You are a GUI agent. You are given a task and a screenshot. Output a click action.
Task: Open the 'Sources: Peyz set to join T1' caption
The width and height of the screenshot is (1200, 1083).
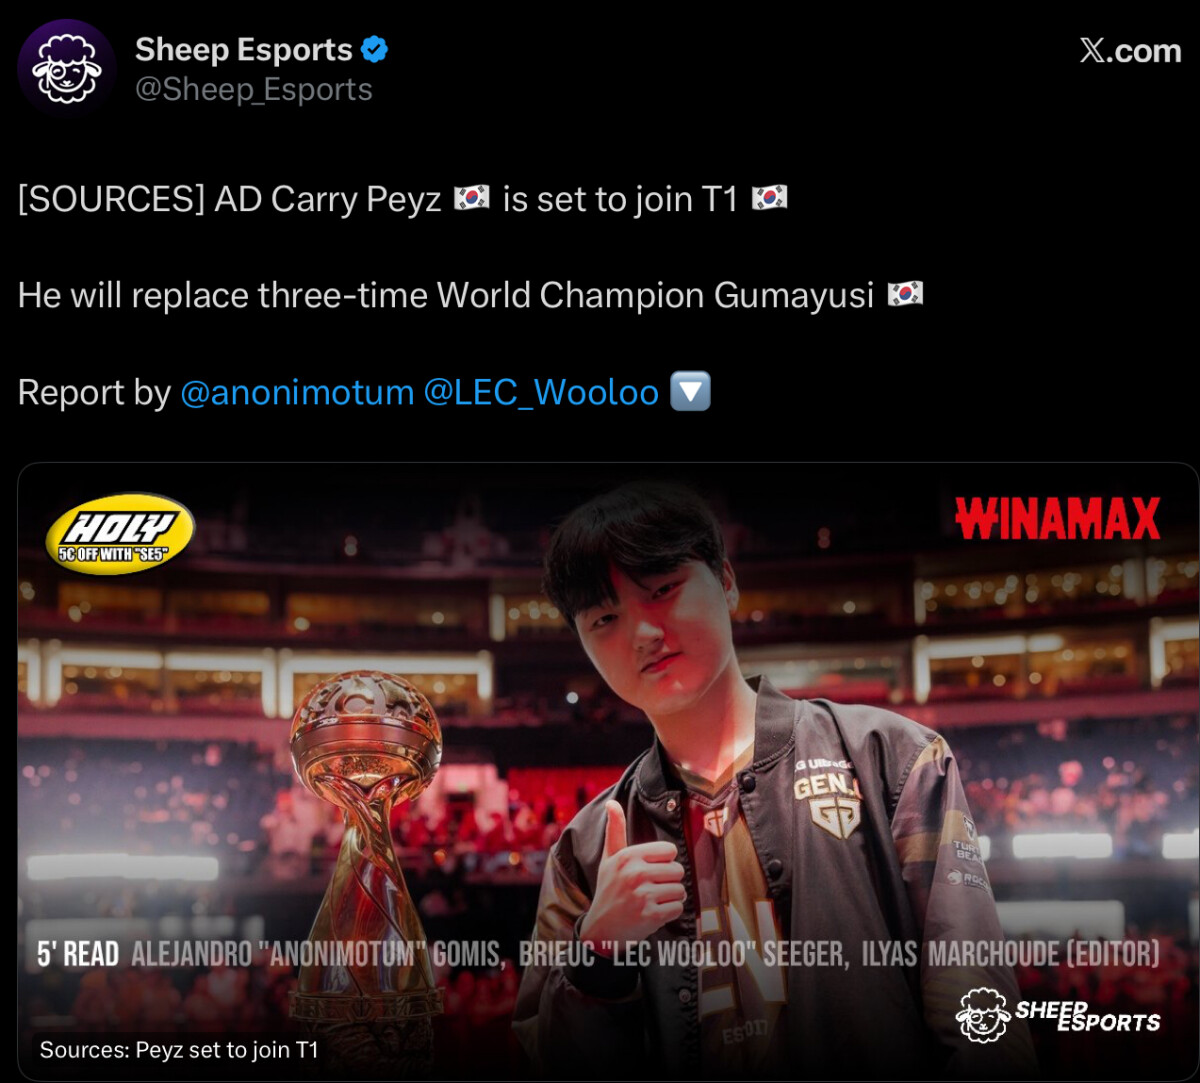(x=179, y=1050)
